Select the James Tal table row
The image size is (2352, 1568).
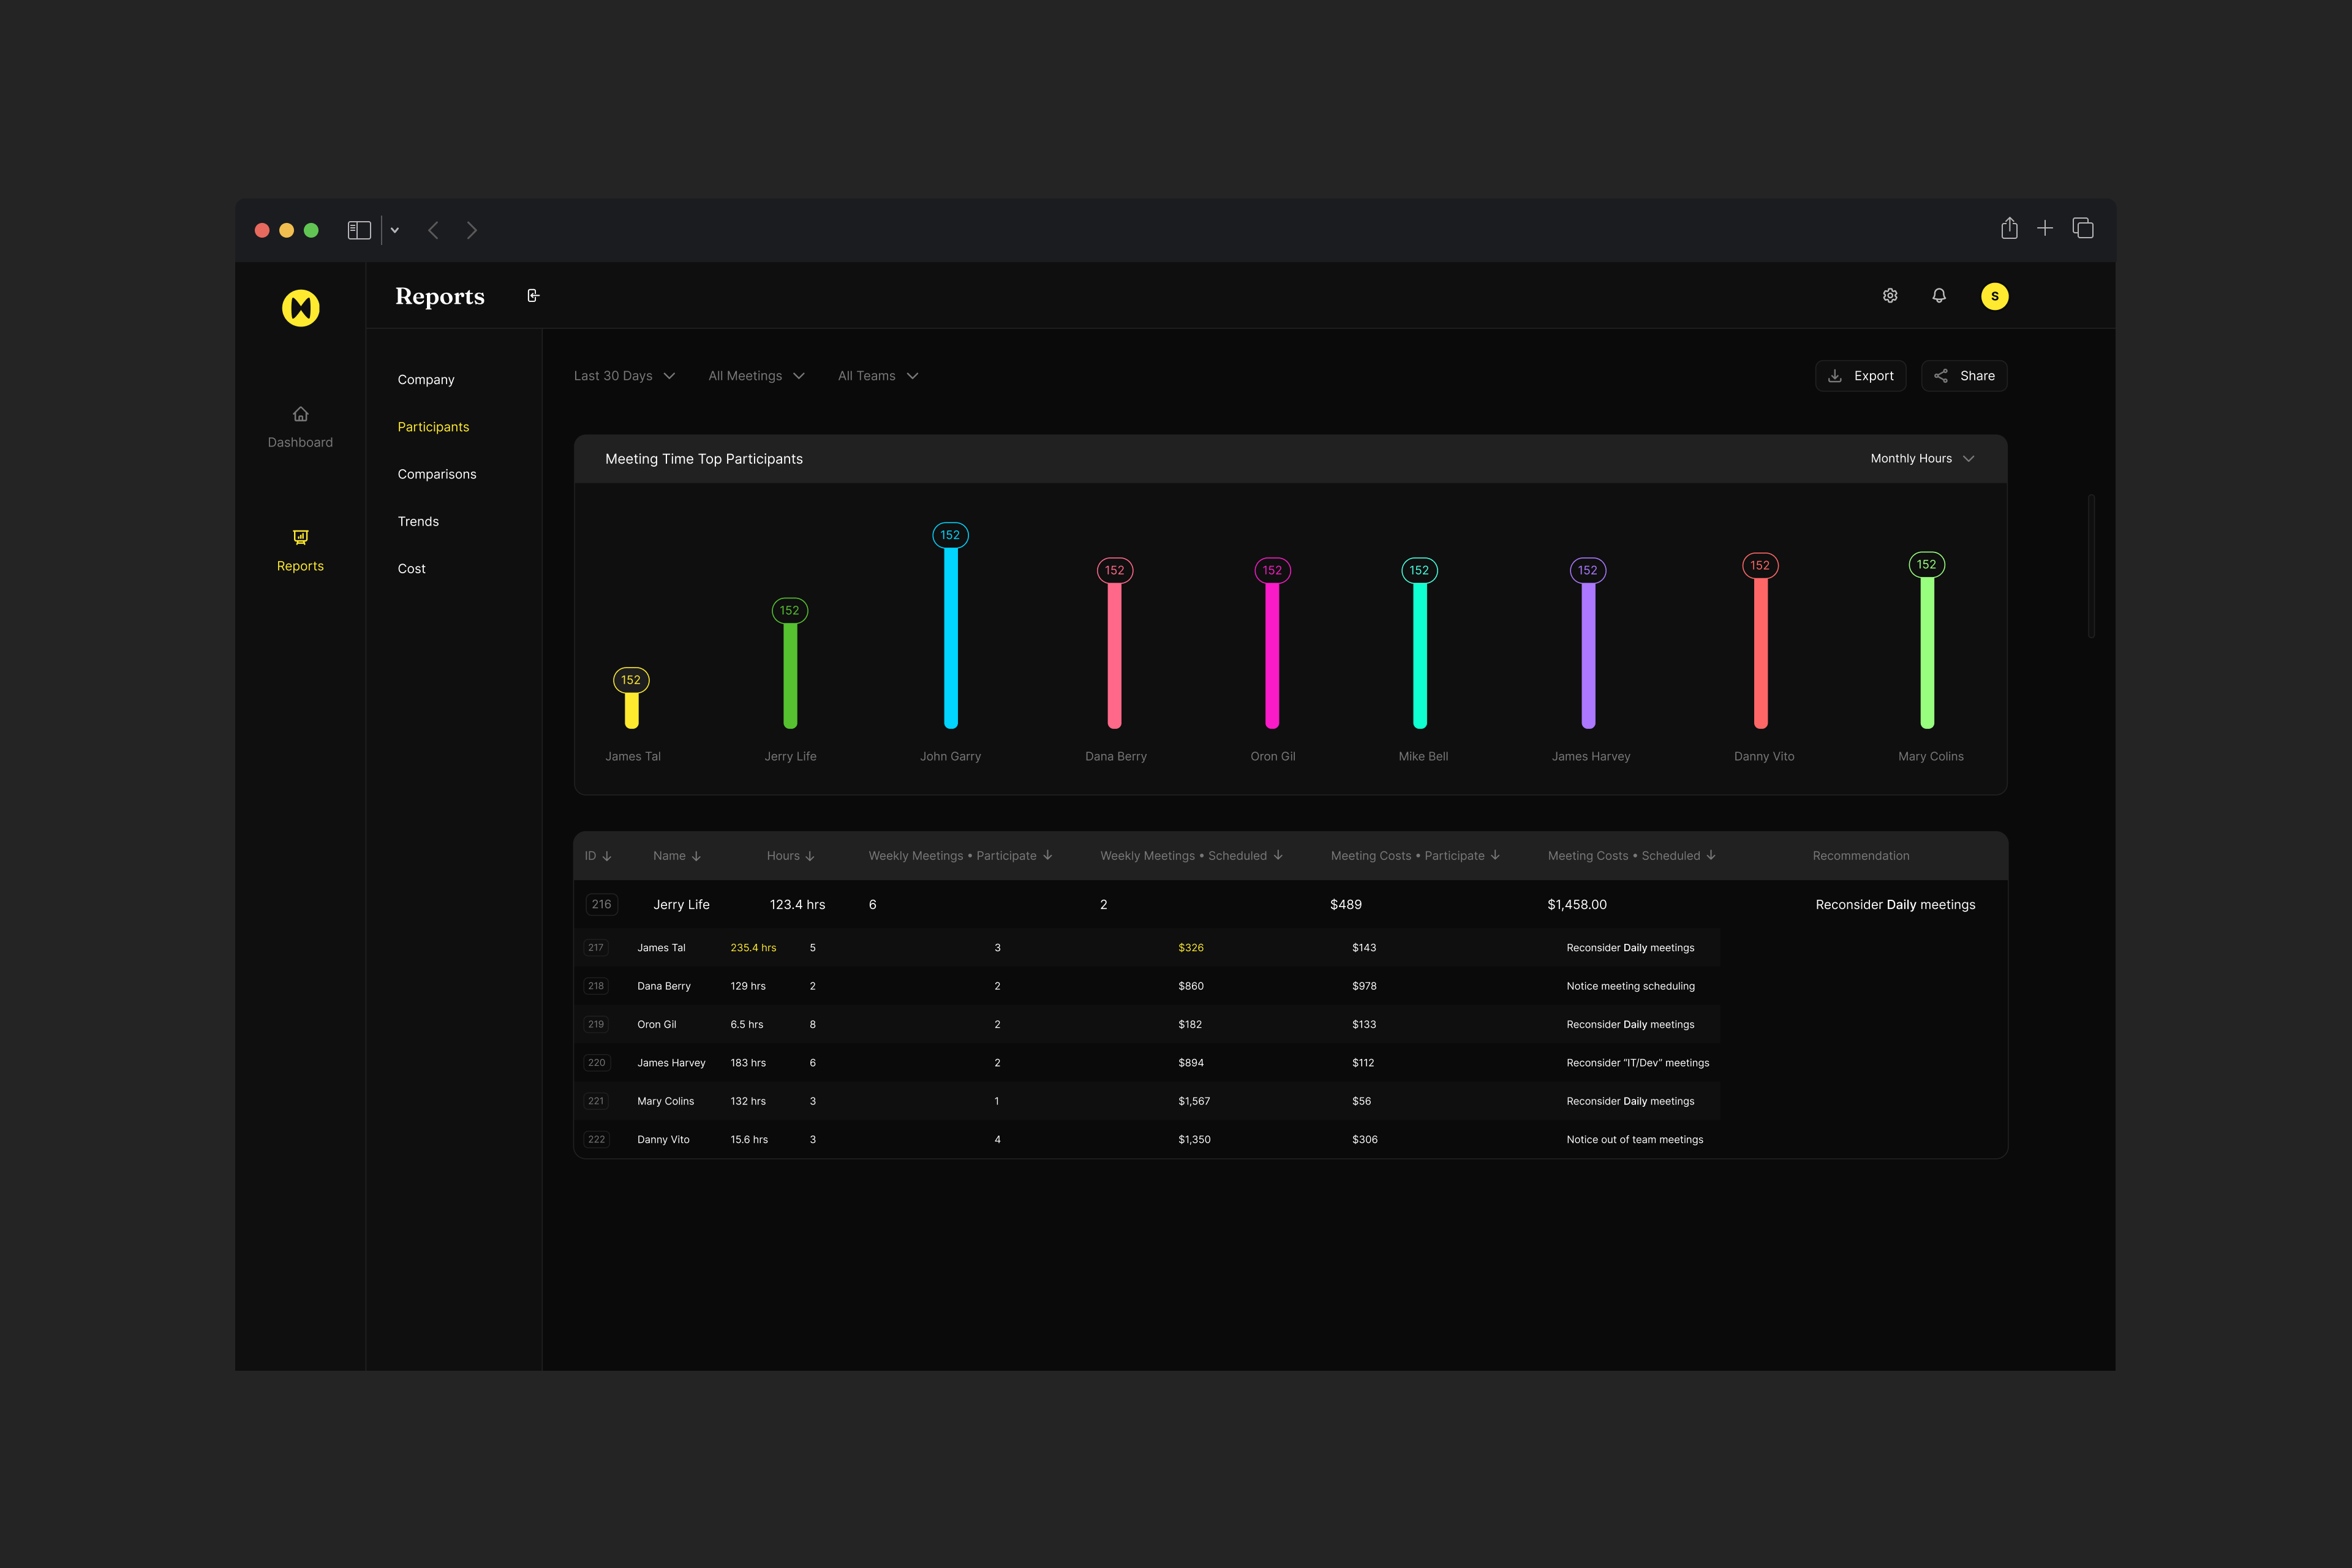[661, 948]
